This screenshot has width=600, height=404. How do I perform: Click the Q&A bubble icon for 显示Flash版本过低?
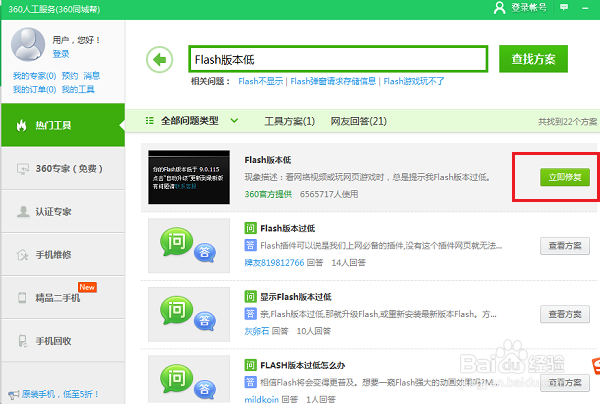click(188, 314)
